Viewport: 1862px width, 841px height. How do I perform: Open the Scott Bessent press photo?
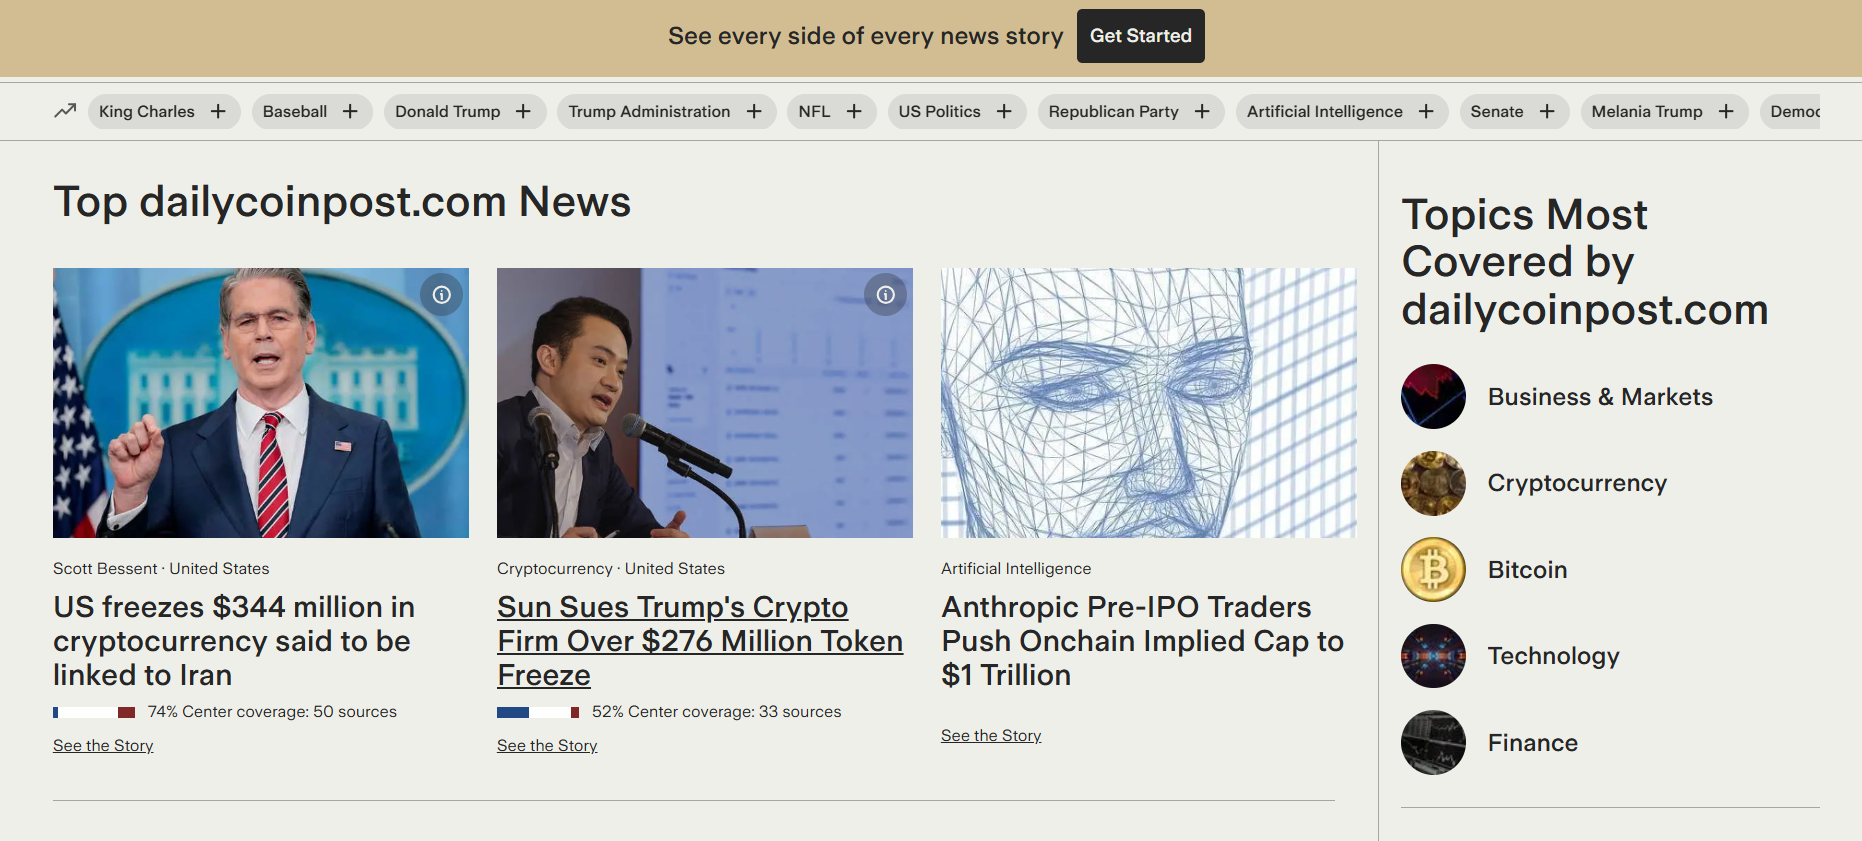(x=261, y=403)
